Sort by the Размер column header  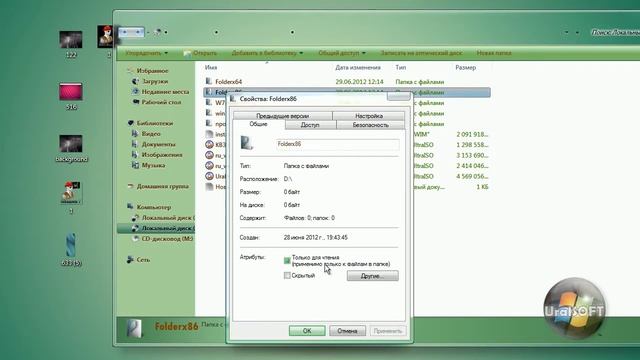(x=465, y=67)
